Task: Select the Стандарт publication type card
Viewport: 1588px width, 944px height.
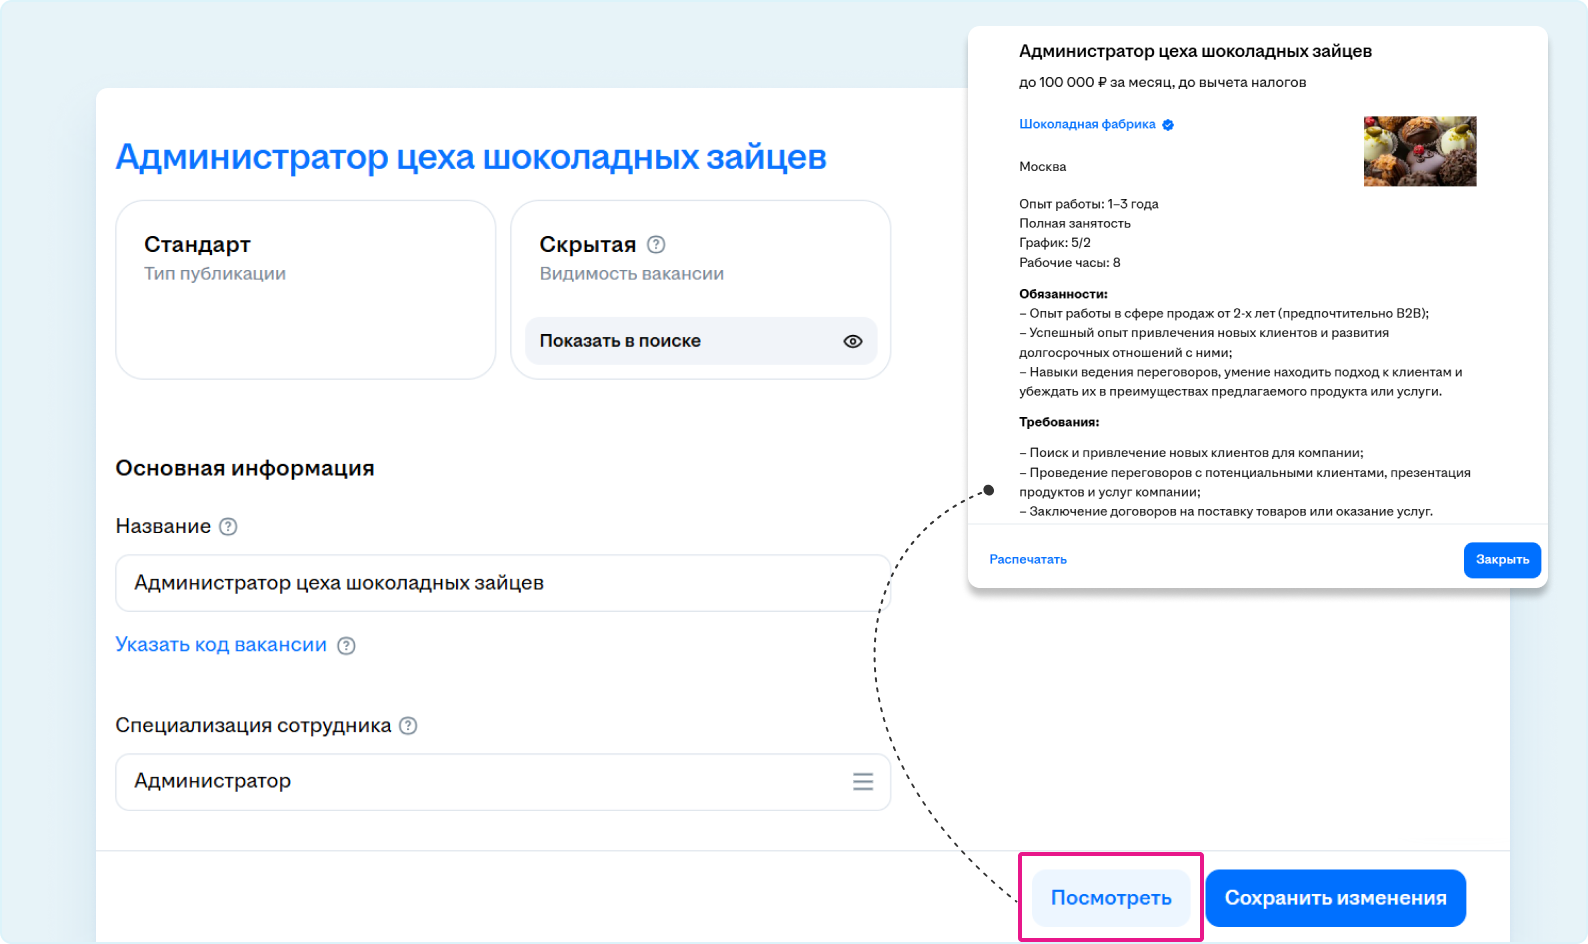Action: tap(305, 290)
